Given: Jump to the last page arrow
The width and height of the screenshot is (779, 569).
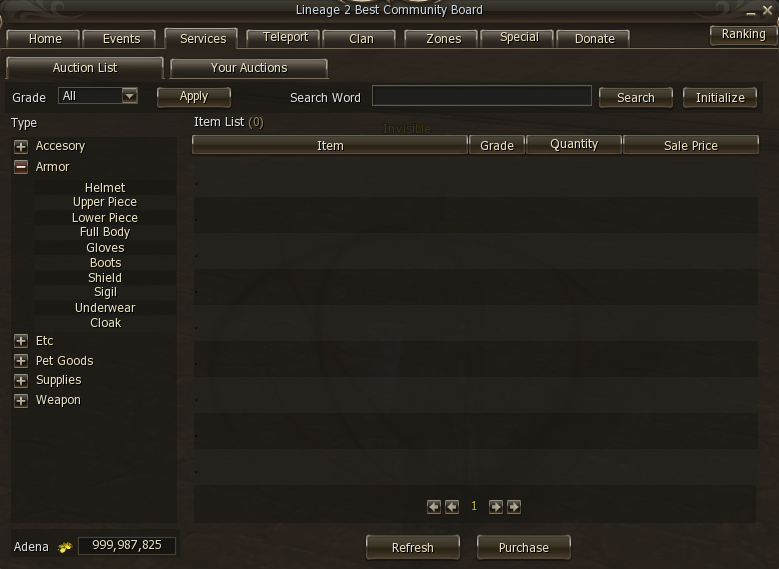Looking at the screenshot, I should click(514, 506).
